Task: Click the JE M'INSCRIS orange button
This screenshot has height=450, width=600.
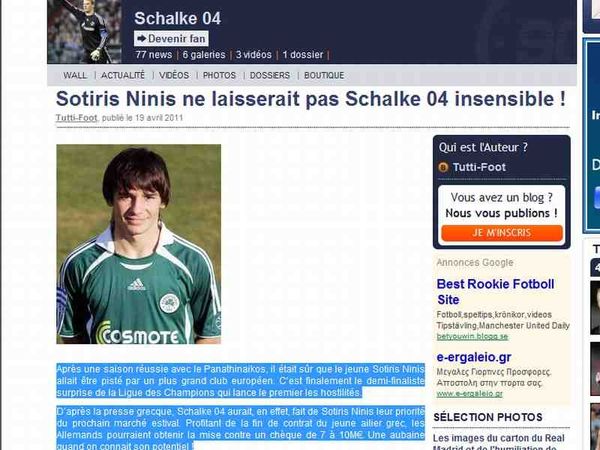Action: (502, 233)
